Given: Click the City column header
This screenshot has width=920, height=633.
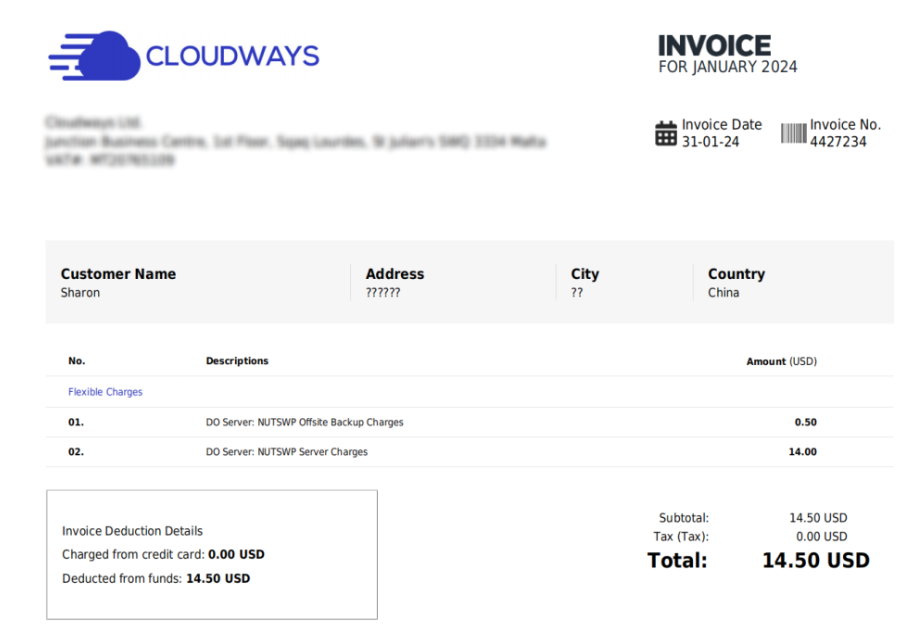Looking at the screenshot, I should click(585, 274).
